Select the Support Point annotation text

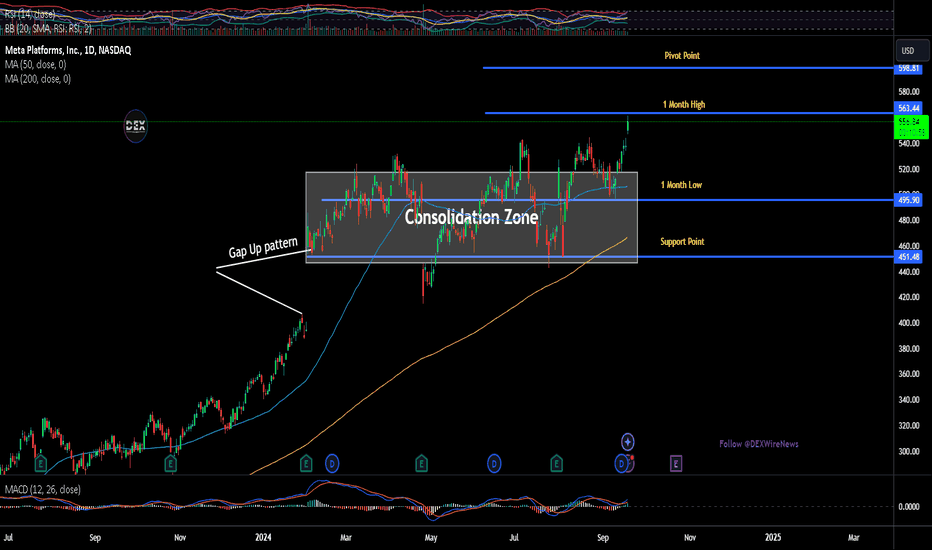pyautogui.click(x=682, y=241)
